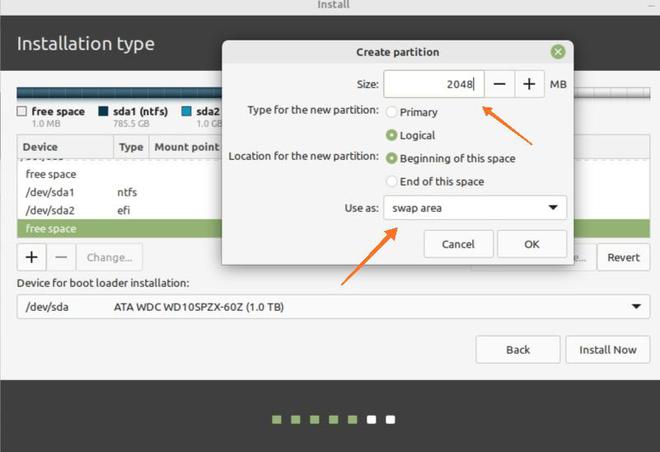The image size is (660, 452).
Task: Select the /dev/sda1 ntfs row
Action: [x=120, y=192]
